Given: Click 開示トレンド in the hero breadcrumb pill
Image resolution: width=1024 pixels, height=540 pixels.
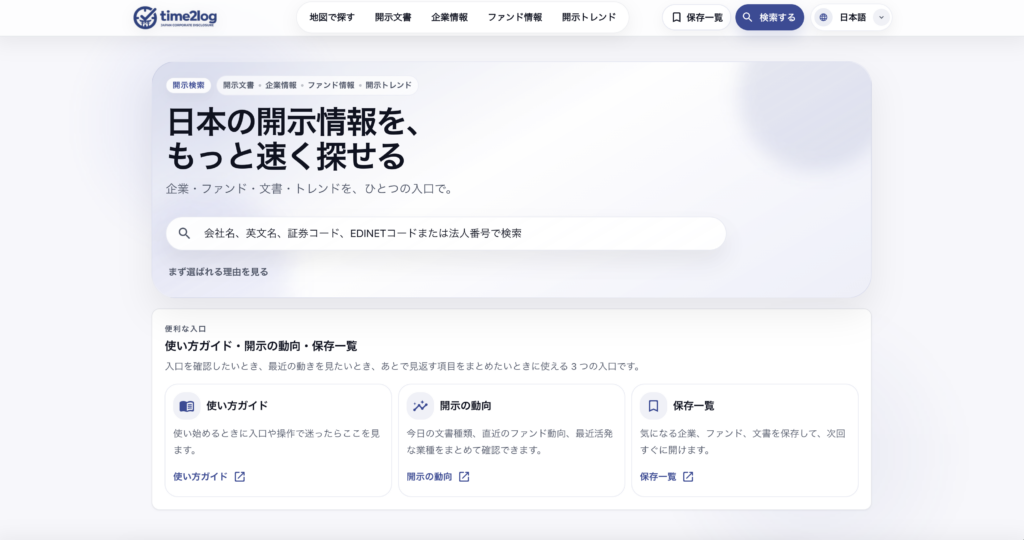Looking at the screenshot, I should tap(389, 86).
